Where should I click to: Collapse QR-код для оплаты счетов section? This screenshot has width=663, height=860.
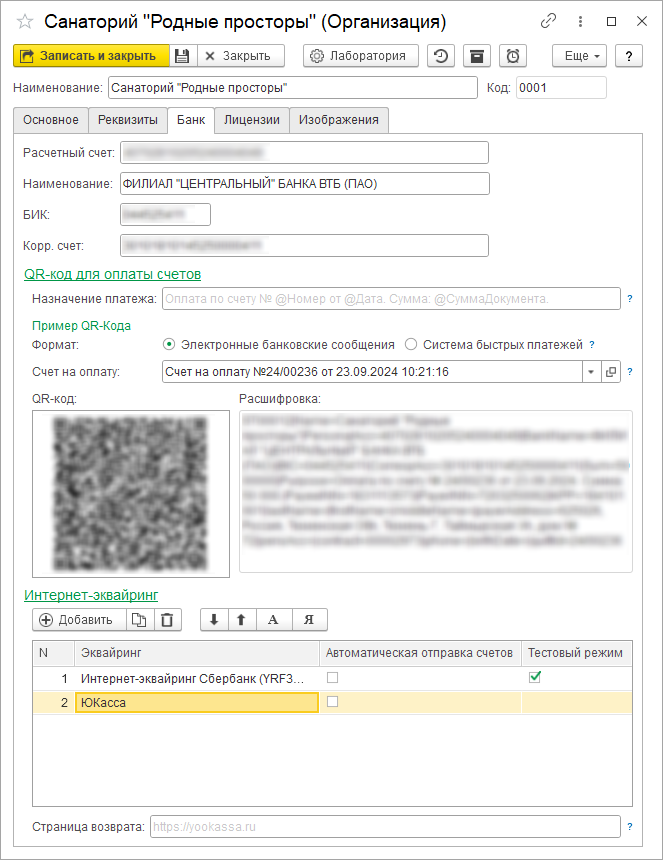tap(112, 274)
